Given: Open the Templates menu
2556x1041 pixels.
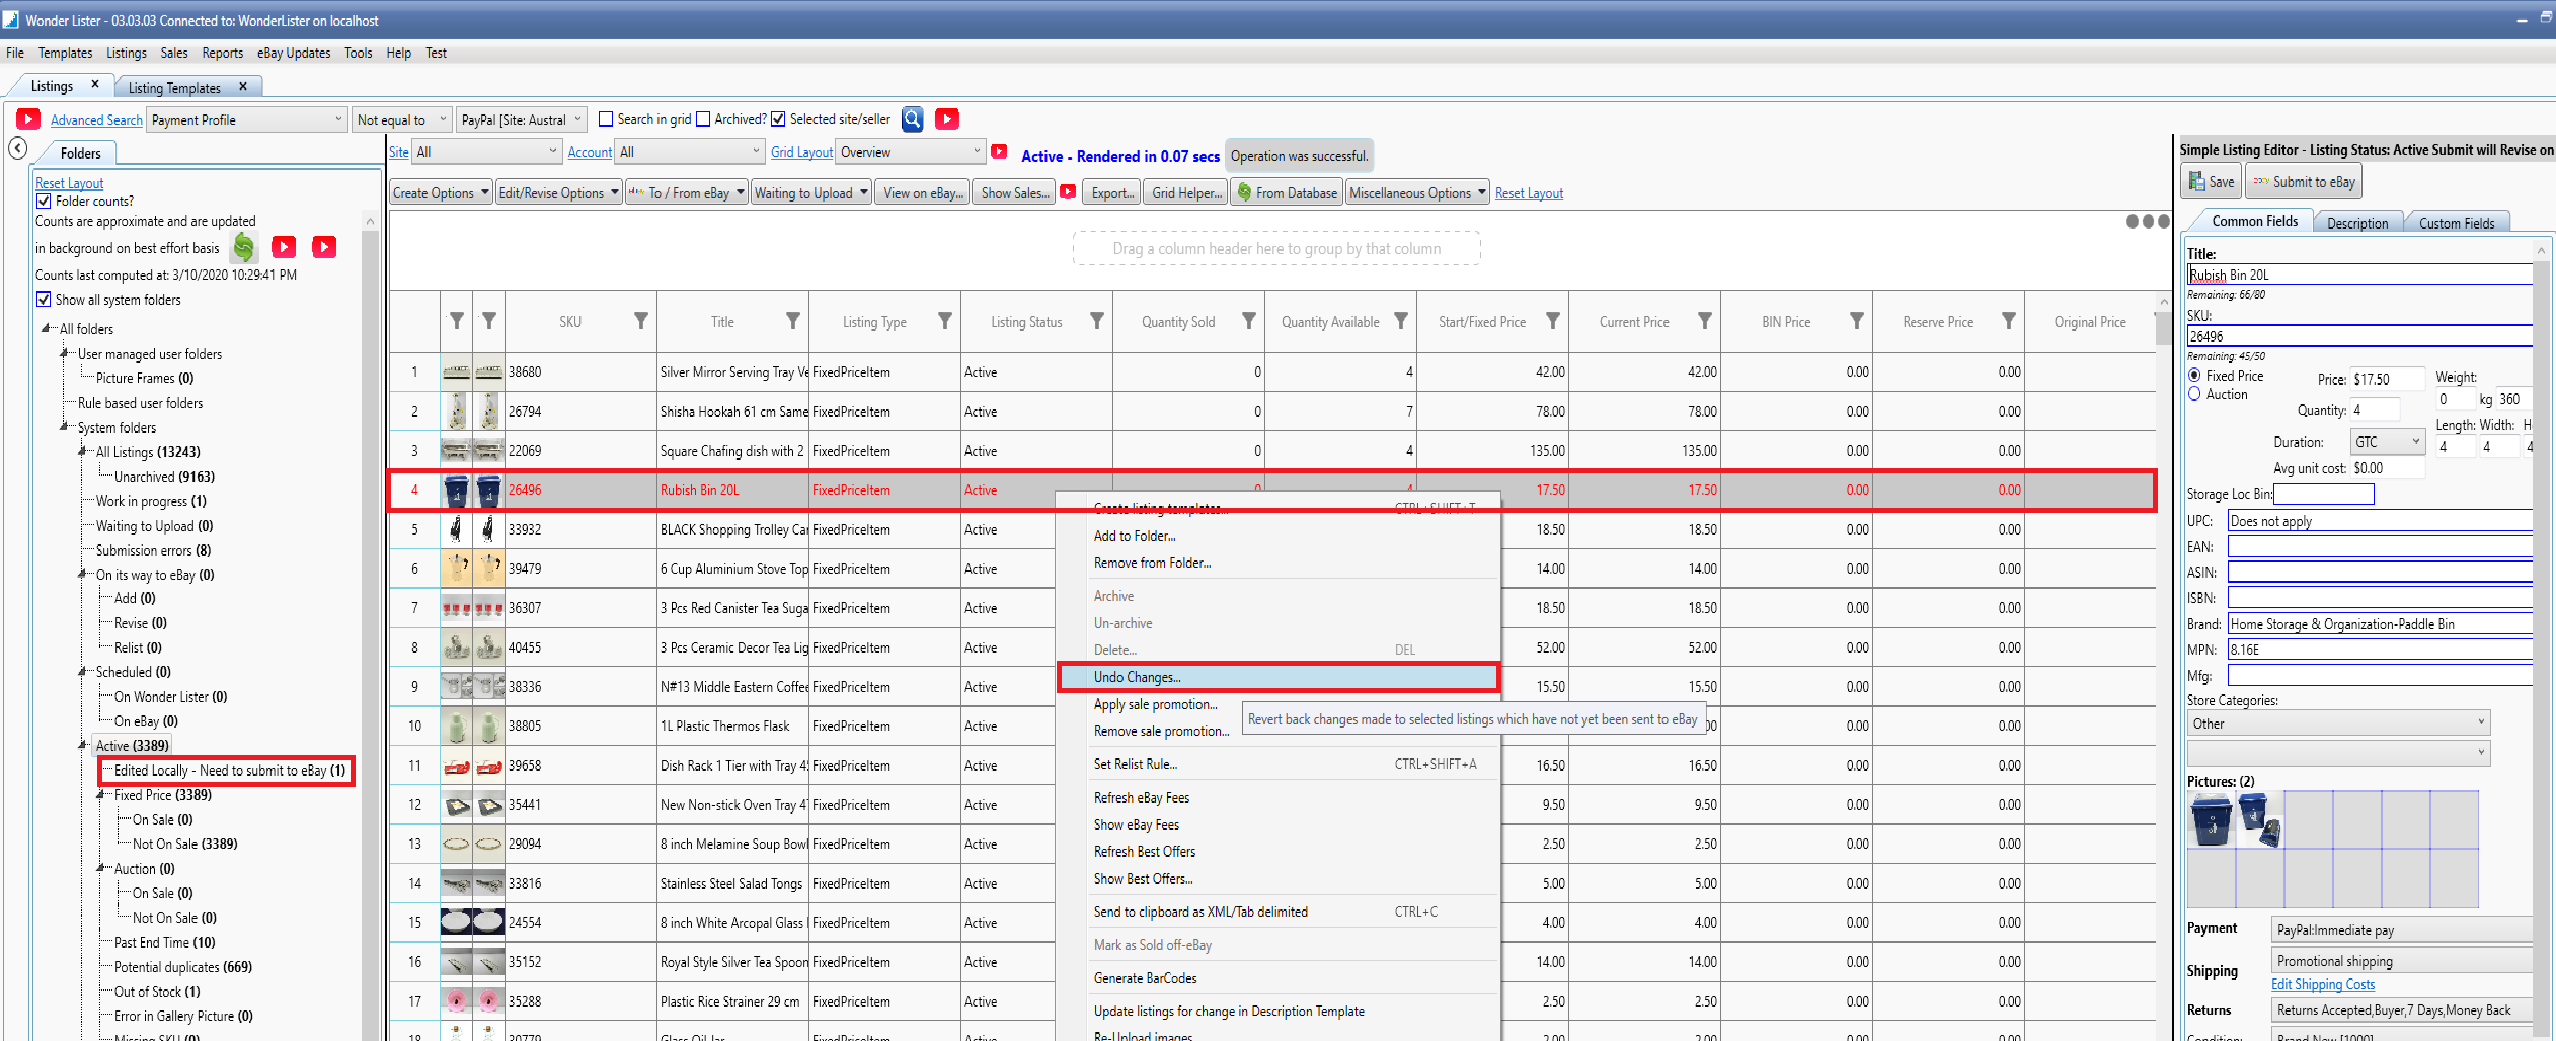Looking at the screenshot, I should tap(65, 53).
